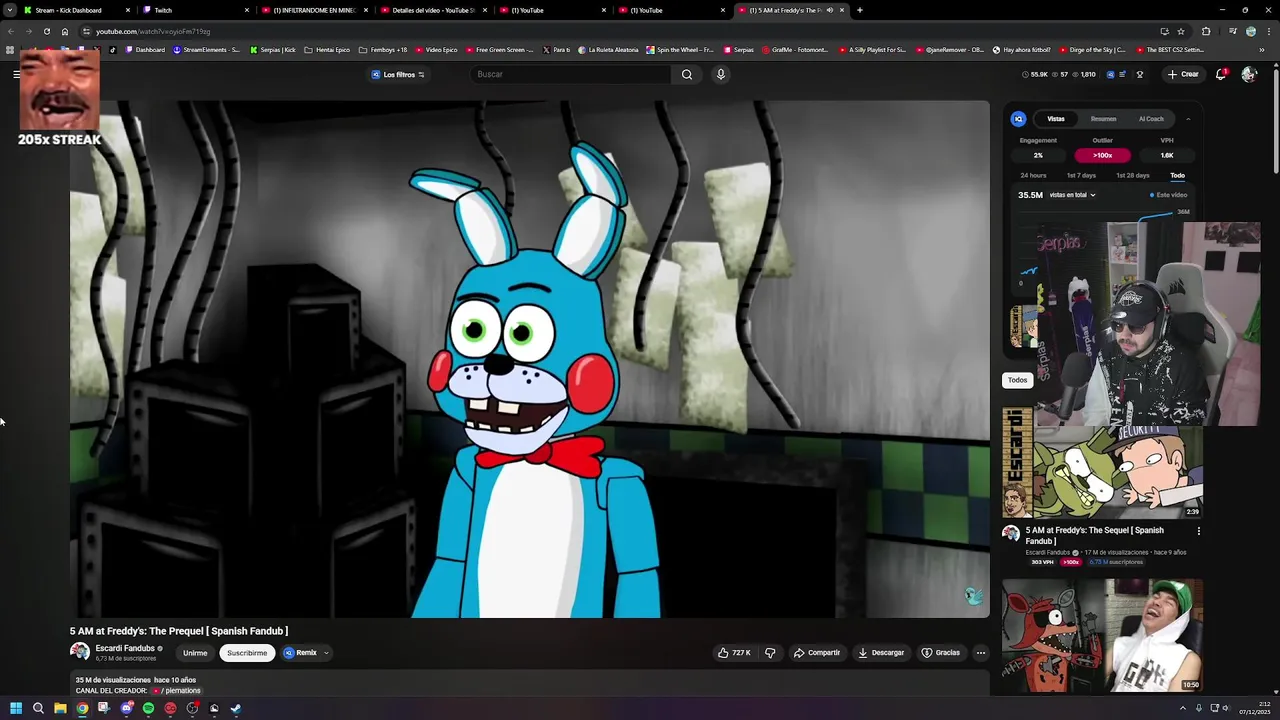Switch to Detalles del video tab
Screen dimensions: 1280x720
[434, 10]
